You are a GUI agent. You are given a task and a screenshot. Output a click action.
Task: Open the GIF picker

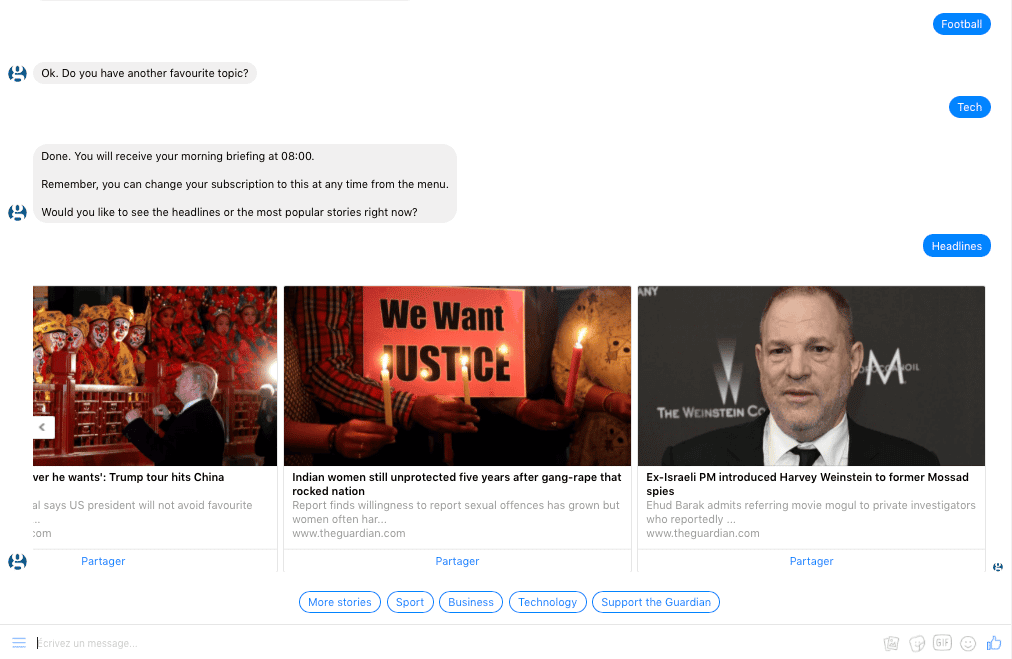point(942,642)
